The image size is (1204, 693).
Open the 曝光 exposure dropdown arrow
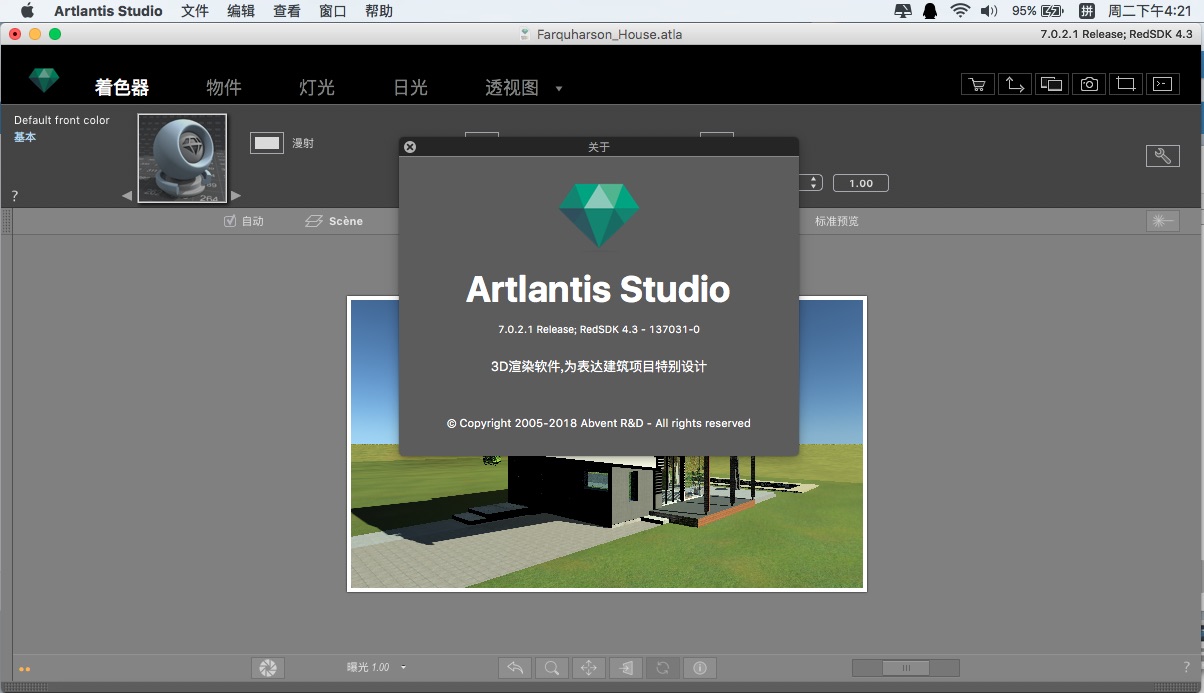pos(403,667)
